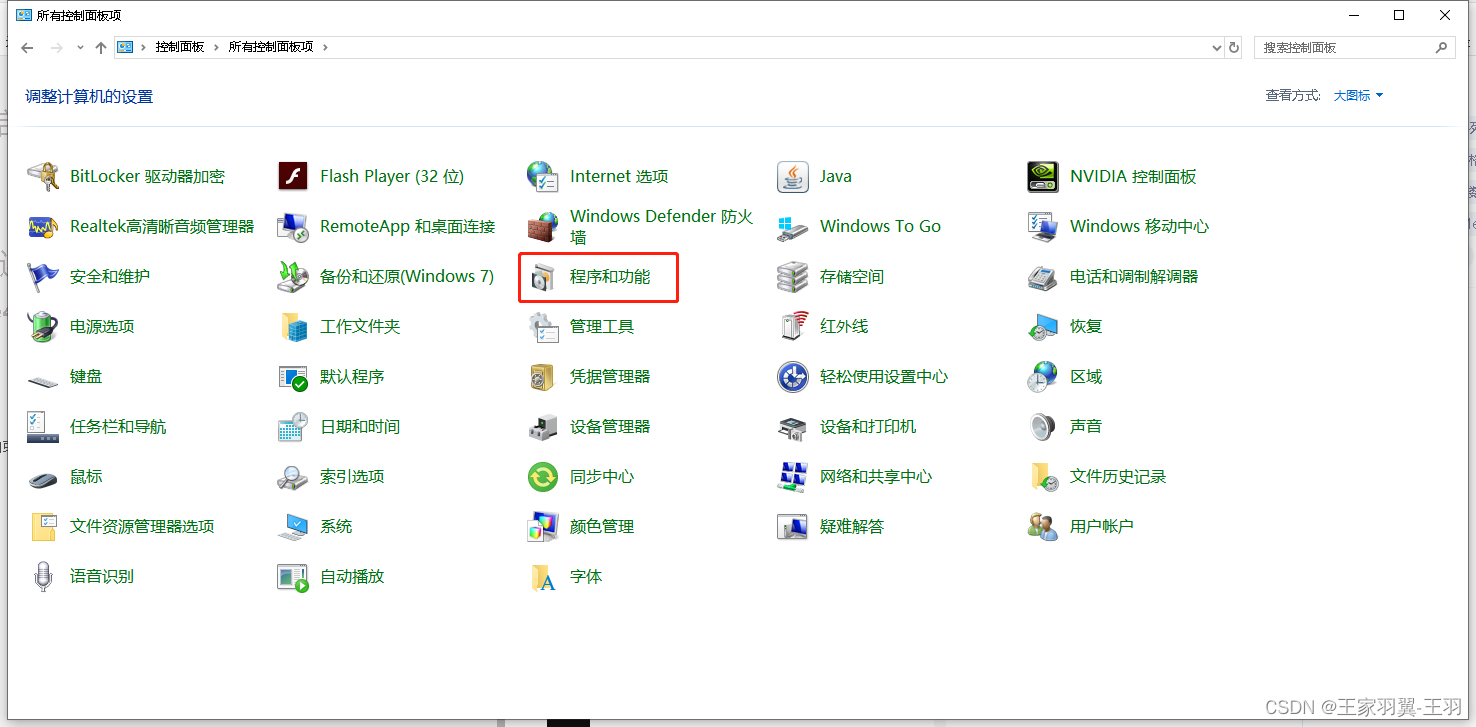Image resolution: width=1476 pixels, height=727 pixels.
Task: Open the 程序和功能 icon
Action: pos(543,277)
